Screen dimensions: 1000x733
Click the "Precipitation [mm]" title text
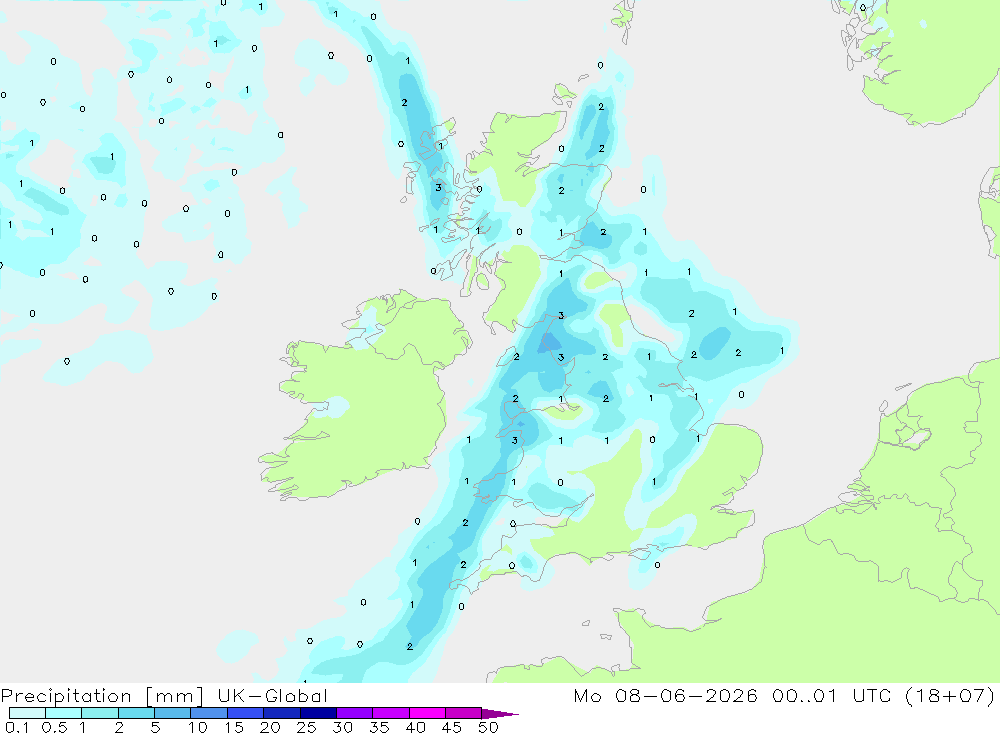pyautogui.click(x=102, y=696)
